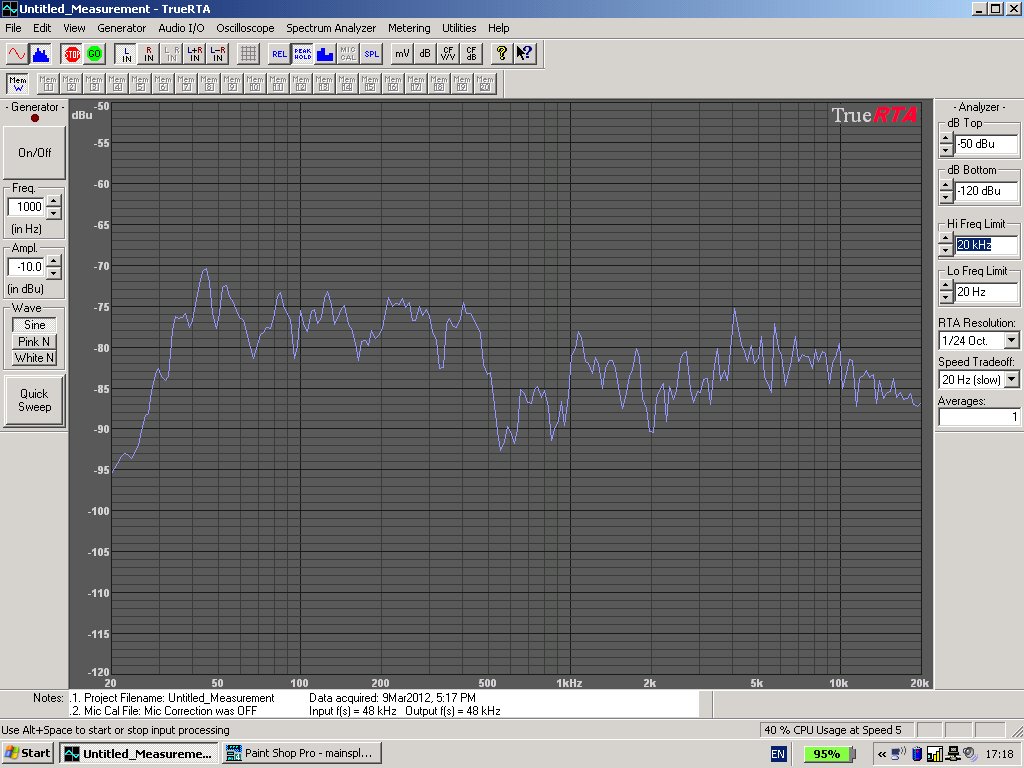This screenshot has height=768, width=1024.
Task: Click the Mem 20 memory slot icon
Action: coord(485,84)
